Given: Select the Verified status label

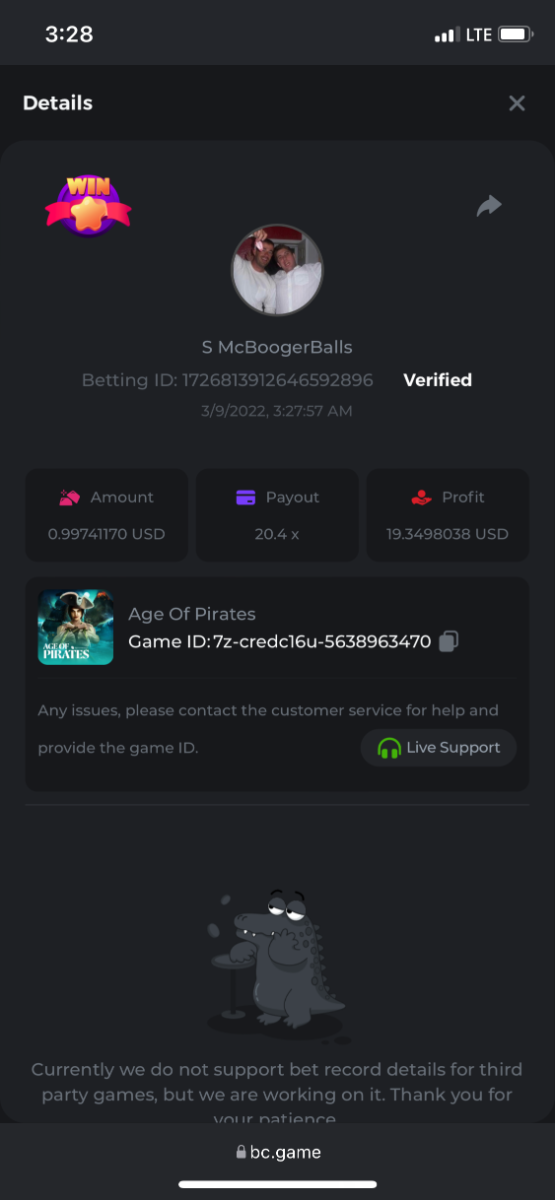Looking at the screenshot, I should coord(437,380).
